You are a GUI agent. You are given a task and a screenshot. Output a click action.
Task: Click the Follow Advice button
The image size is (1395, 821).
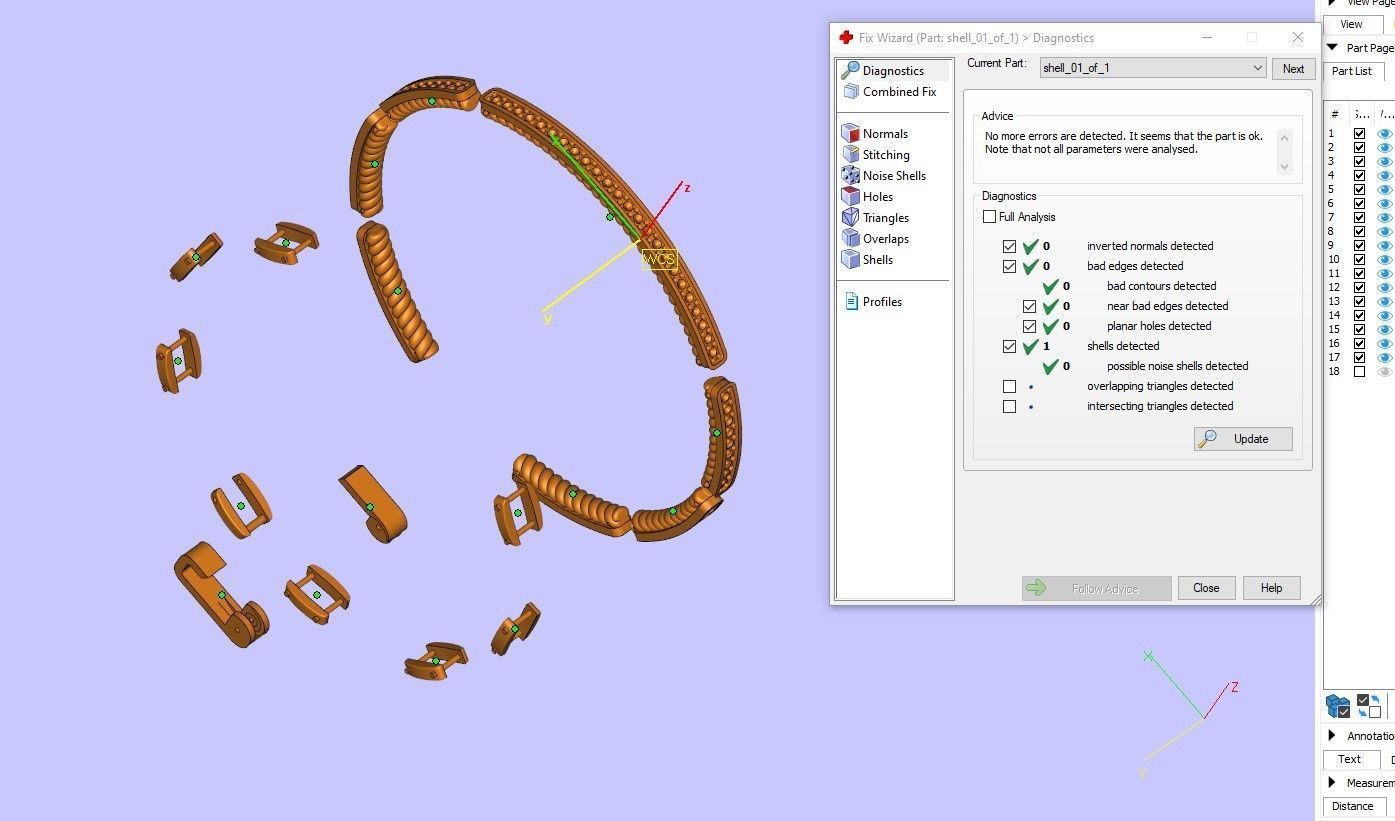pos(1096,588)
